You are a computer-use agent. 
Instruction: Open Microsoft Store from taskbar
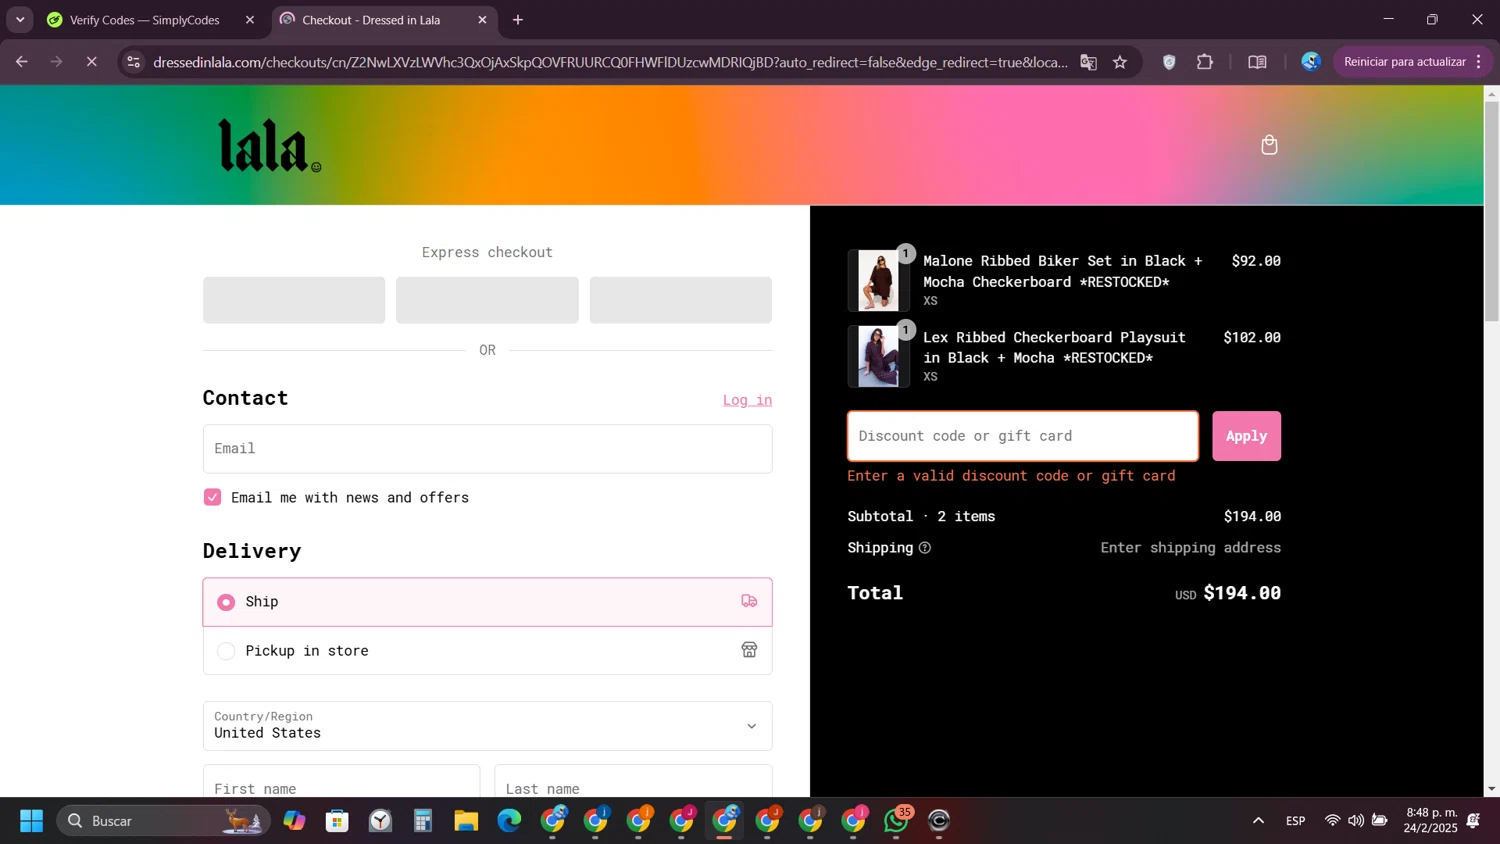point(337,821)
